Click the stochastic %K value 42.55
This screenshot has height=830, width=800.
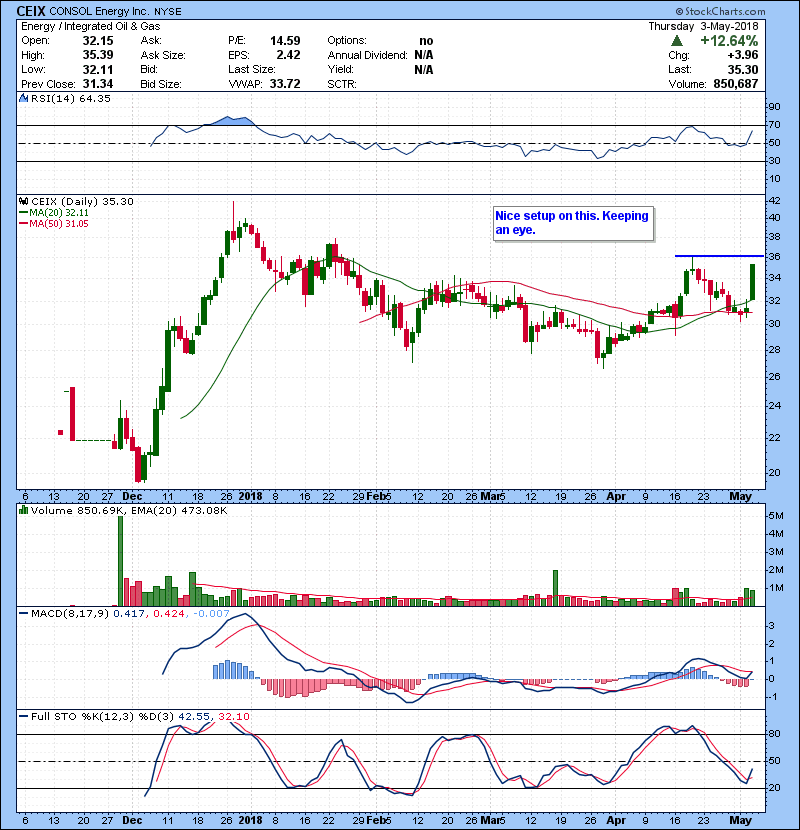pos(194,717)
